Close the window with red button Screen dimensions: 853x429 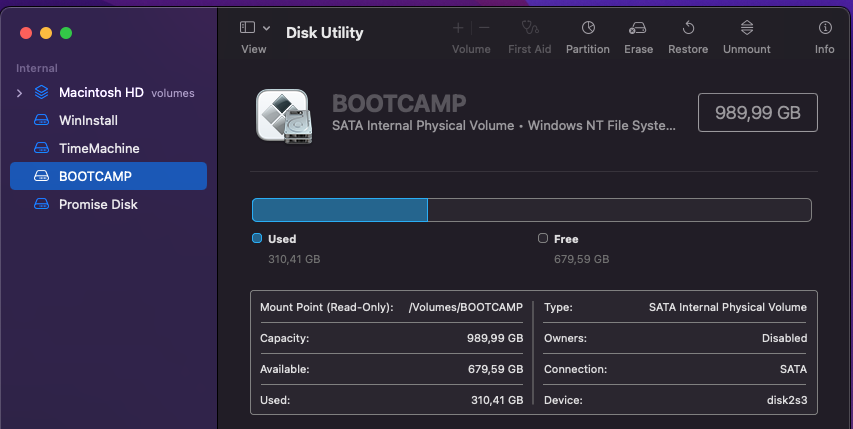coord(26,33)
